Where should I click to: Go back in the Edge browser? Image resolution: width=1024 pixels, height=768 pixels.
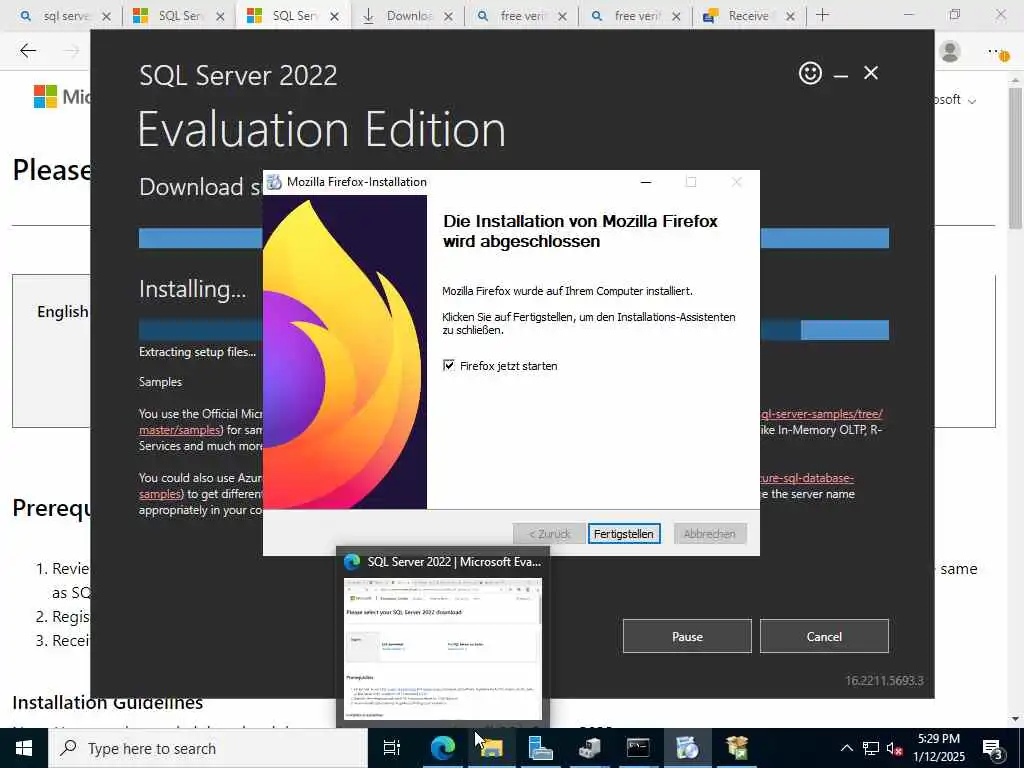(x=28, y=50)
